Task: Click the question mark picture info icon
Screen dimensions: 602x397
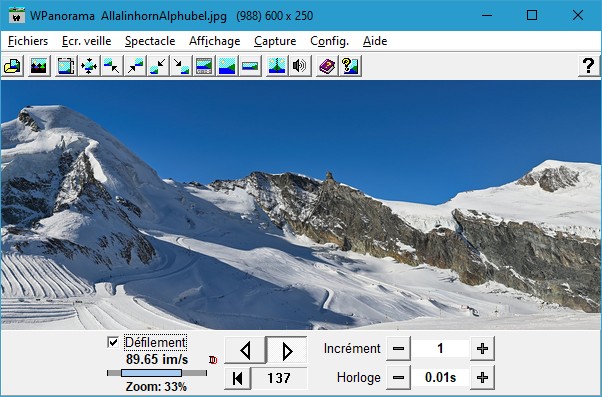Action: tap(350, 66)
